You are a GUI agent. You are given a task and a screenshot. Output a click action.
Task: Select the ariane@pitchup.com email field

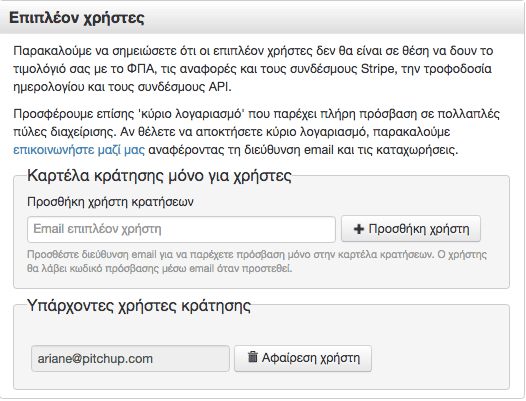pos(130,359)
